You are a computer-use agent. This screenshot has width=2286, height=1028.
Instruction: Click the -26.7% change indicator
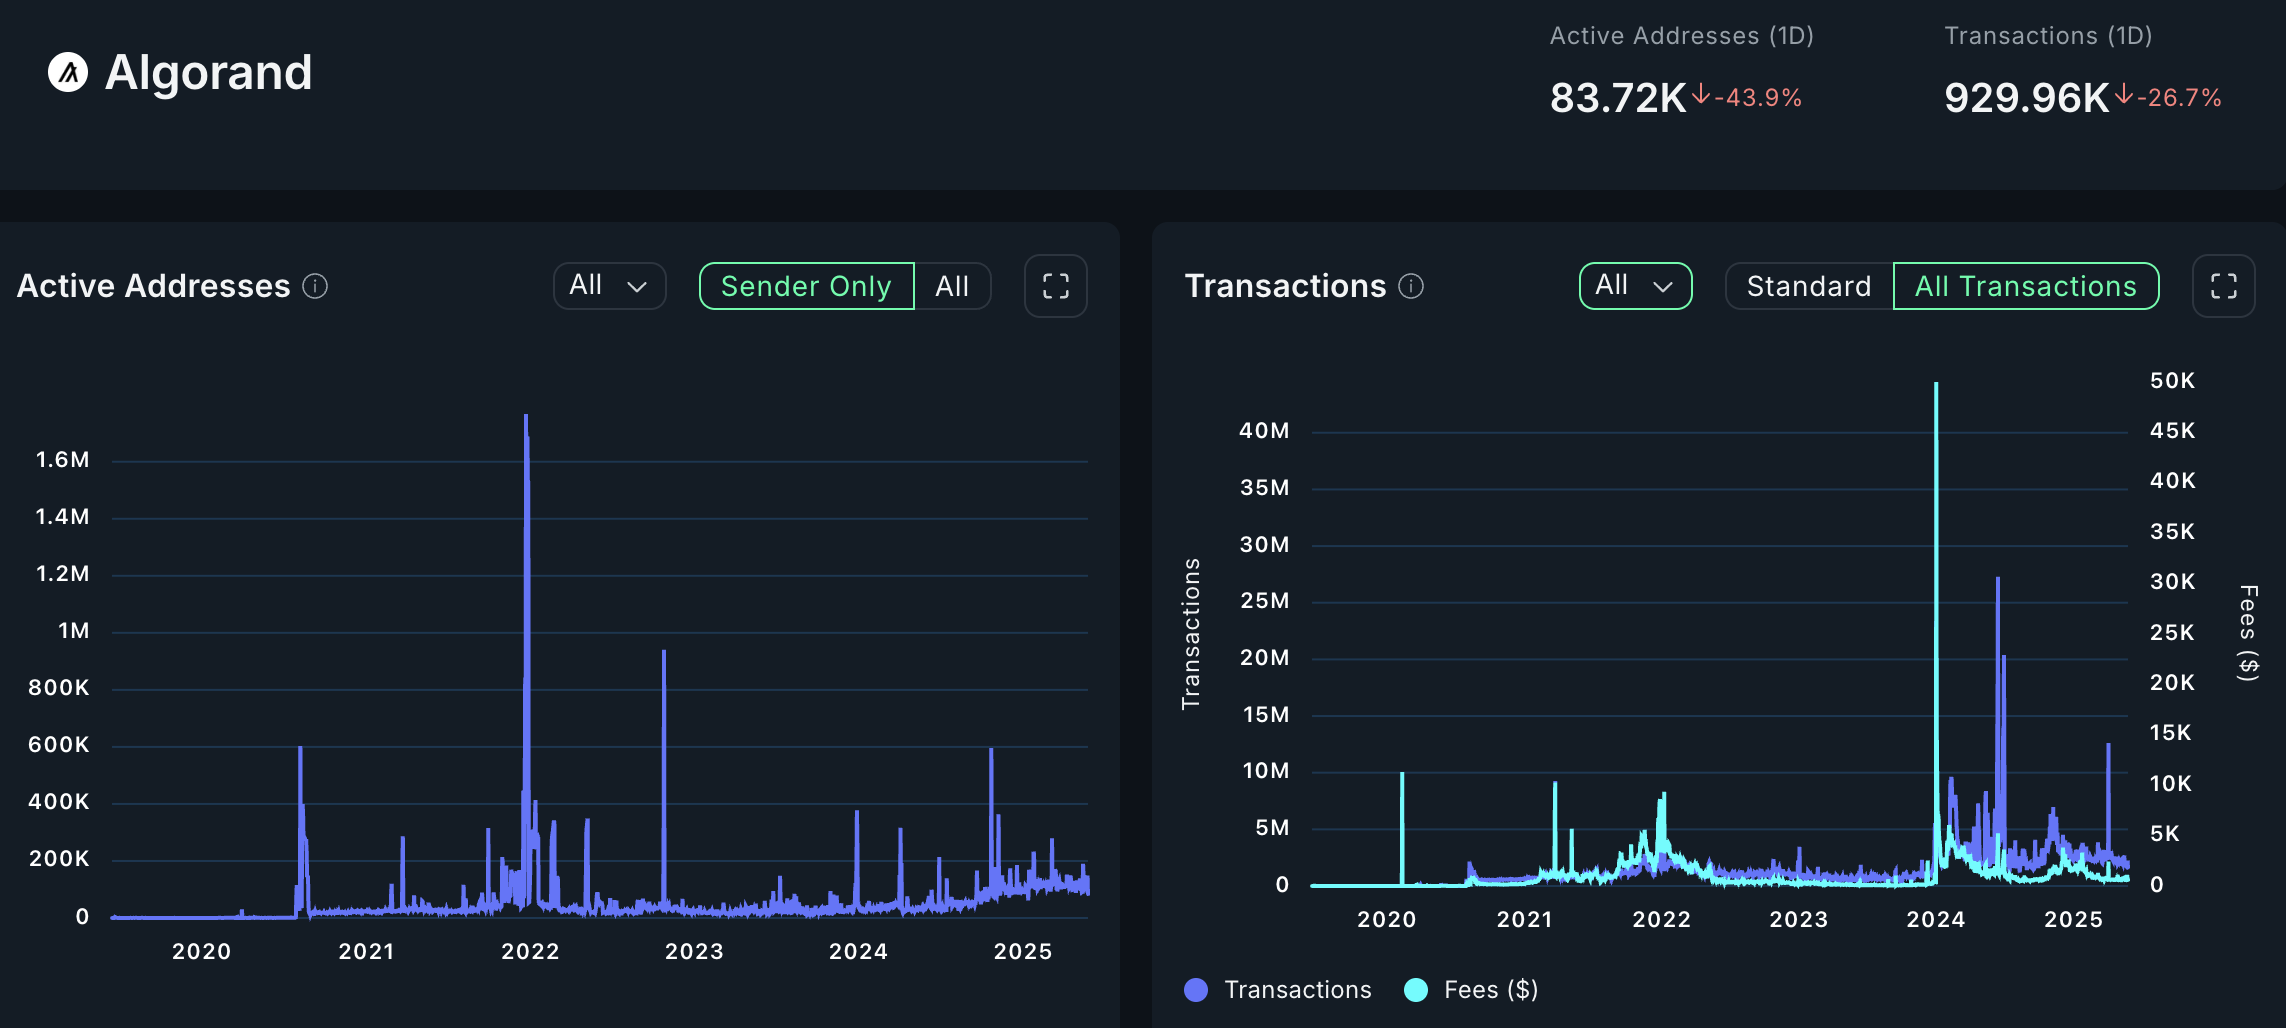2179,98
